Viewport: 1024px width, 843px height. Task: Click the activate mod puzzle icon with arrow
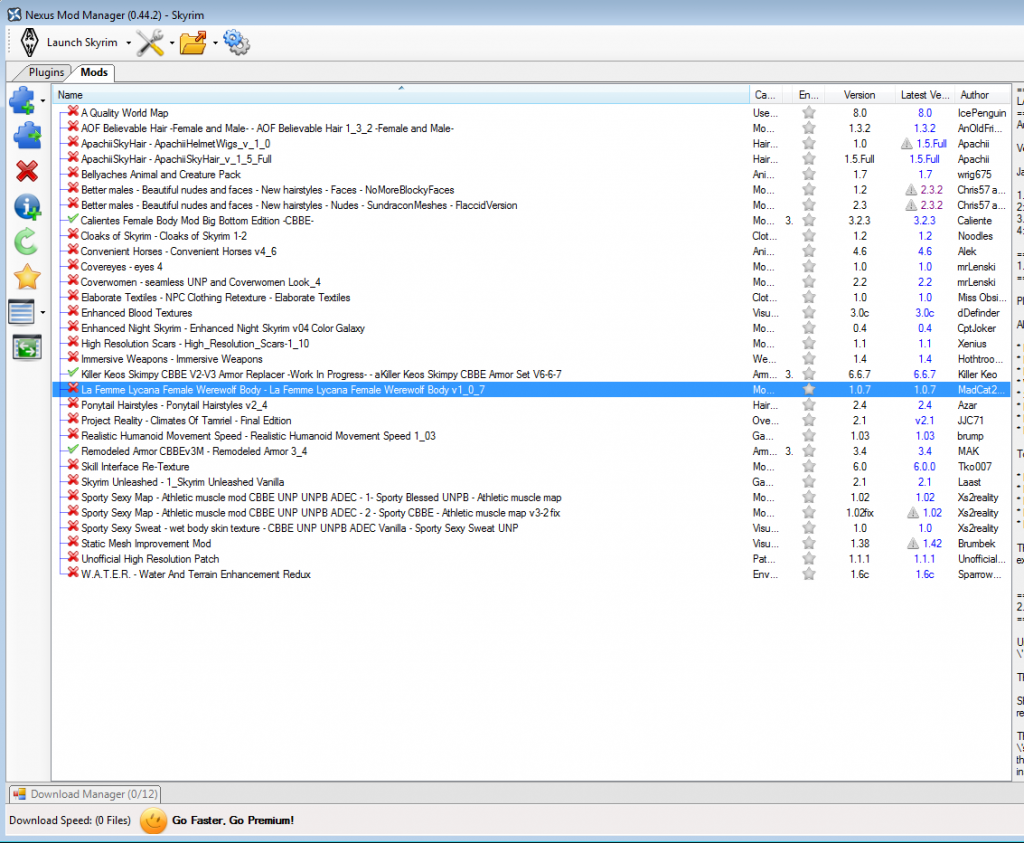coord(27,136)
